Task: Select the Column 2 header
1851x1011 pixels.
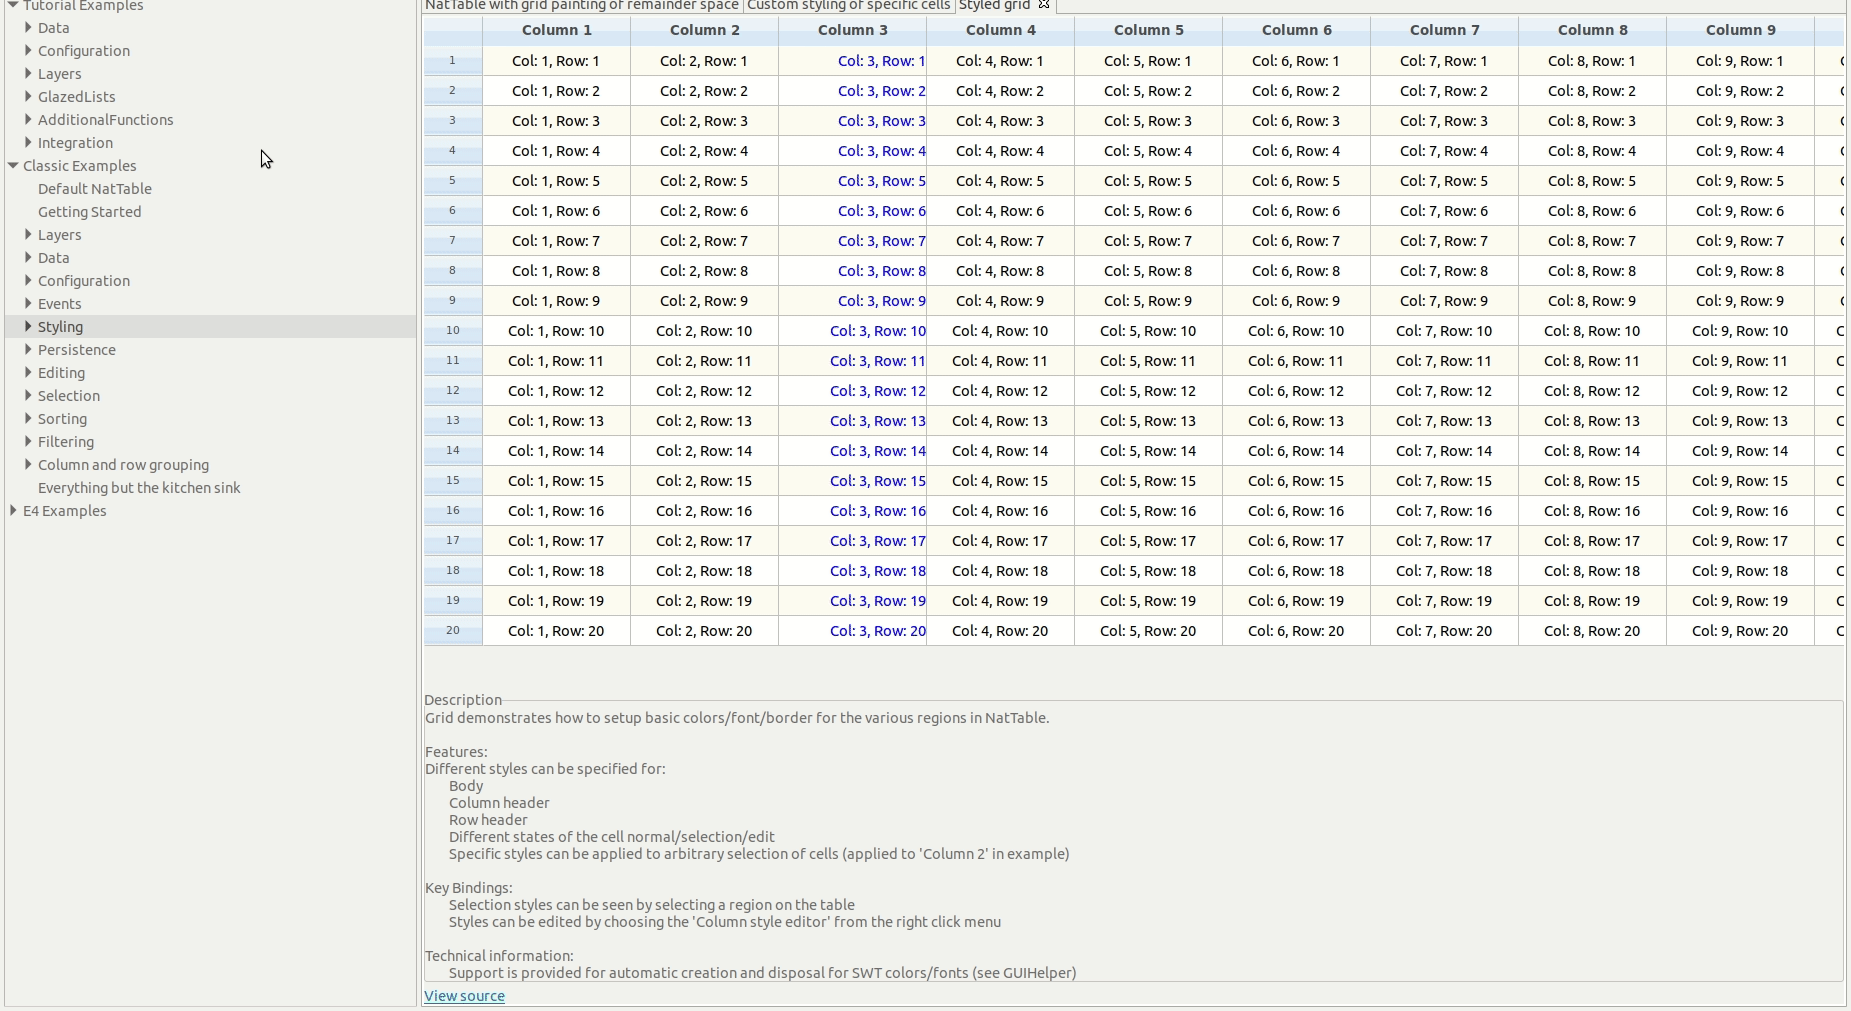Action: coord(705,30)
